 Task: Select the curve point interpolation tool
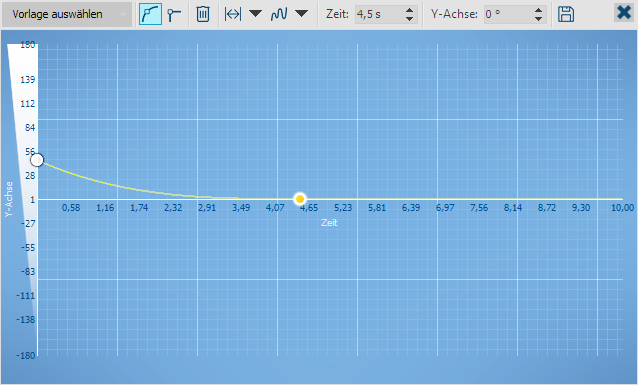[x=150, y=14]
